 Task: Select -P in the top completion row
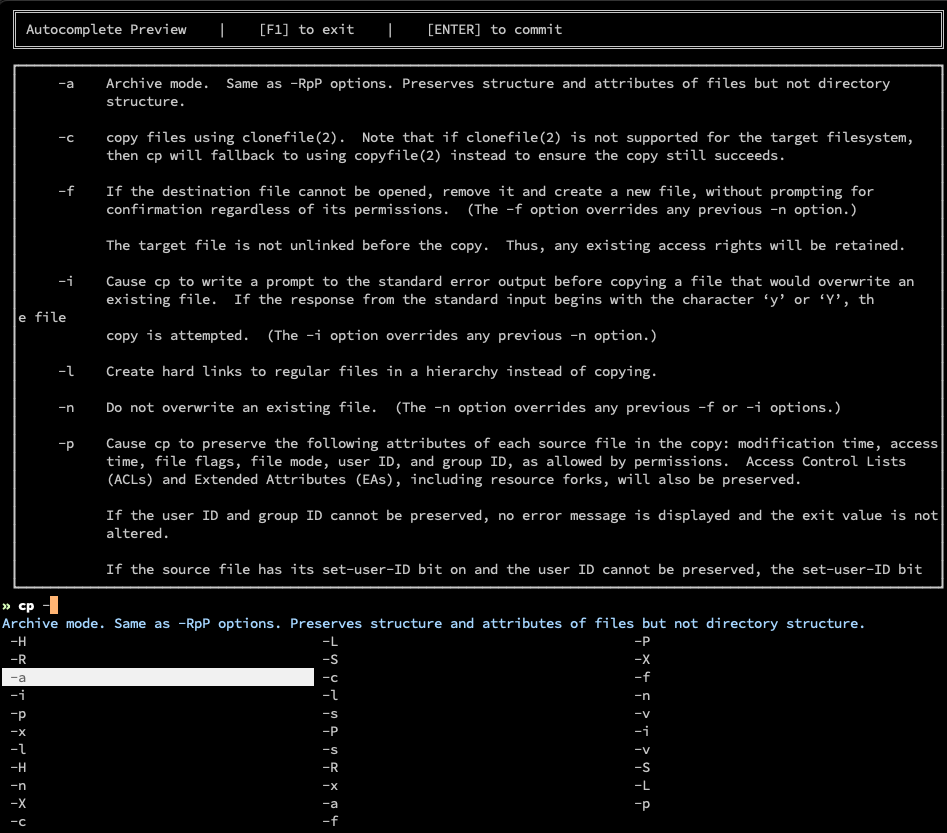click(642, 642)
